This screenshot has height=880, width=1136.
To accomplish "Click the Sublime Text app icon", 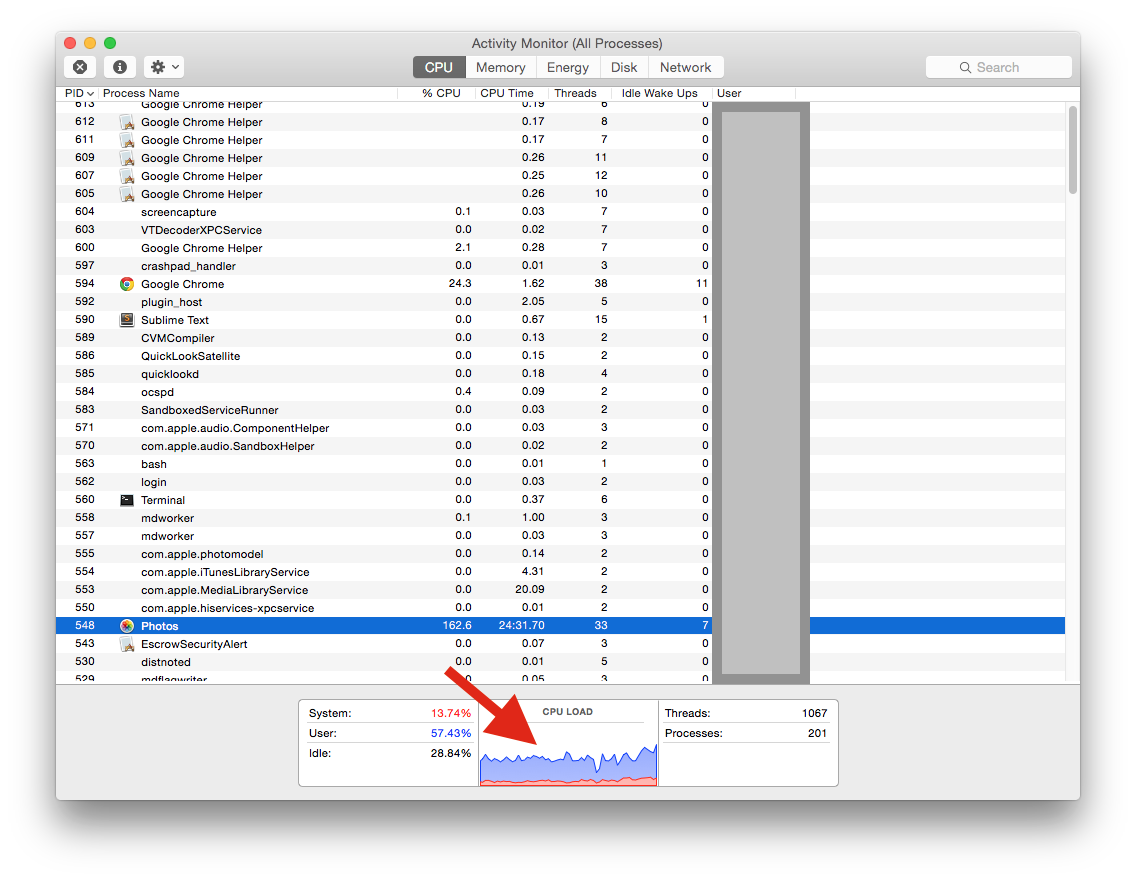I will [127, 320].
